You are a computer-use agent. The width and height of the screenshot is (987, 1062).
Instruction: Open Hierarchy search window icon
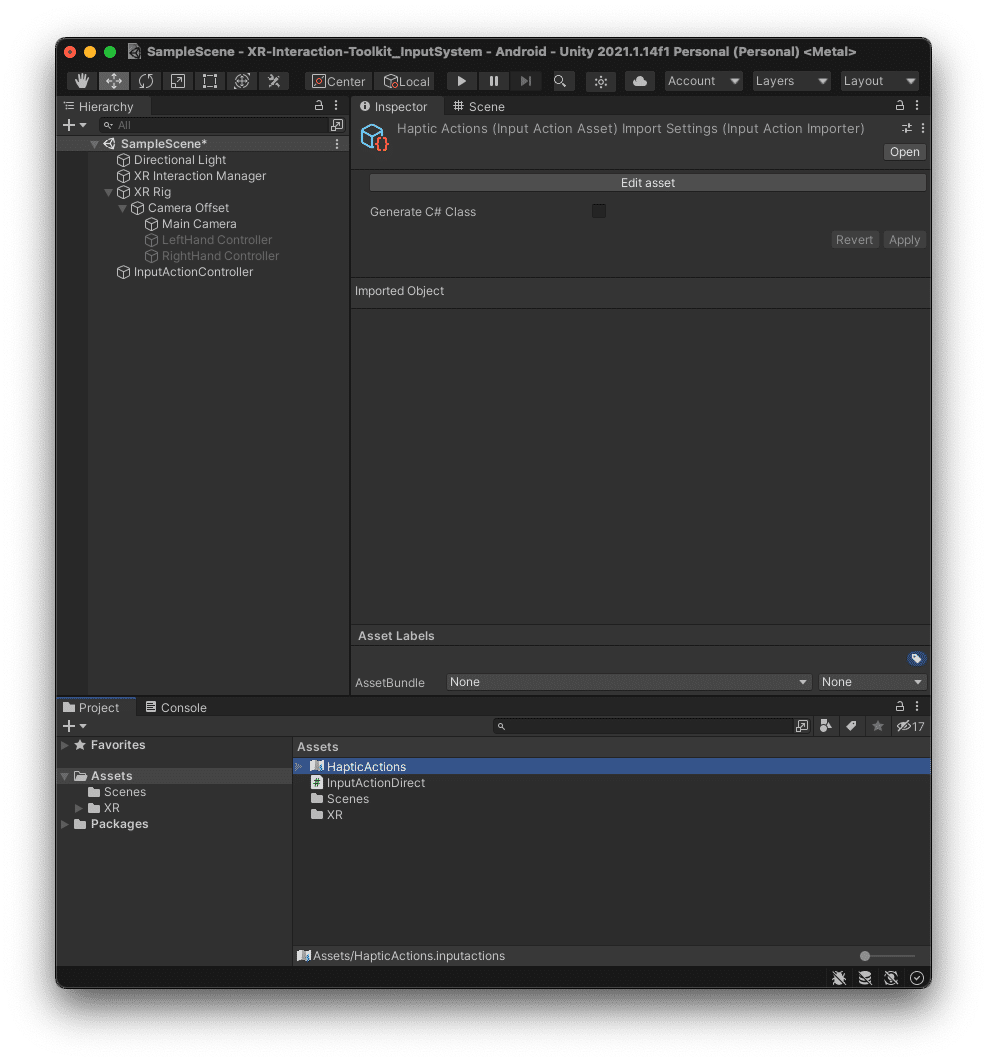(x=337, y=125)
